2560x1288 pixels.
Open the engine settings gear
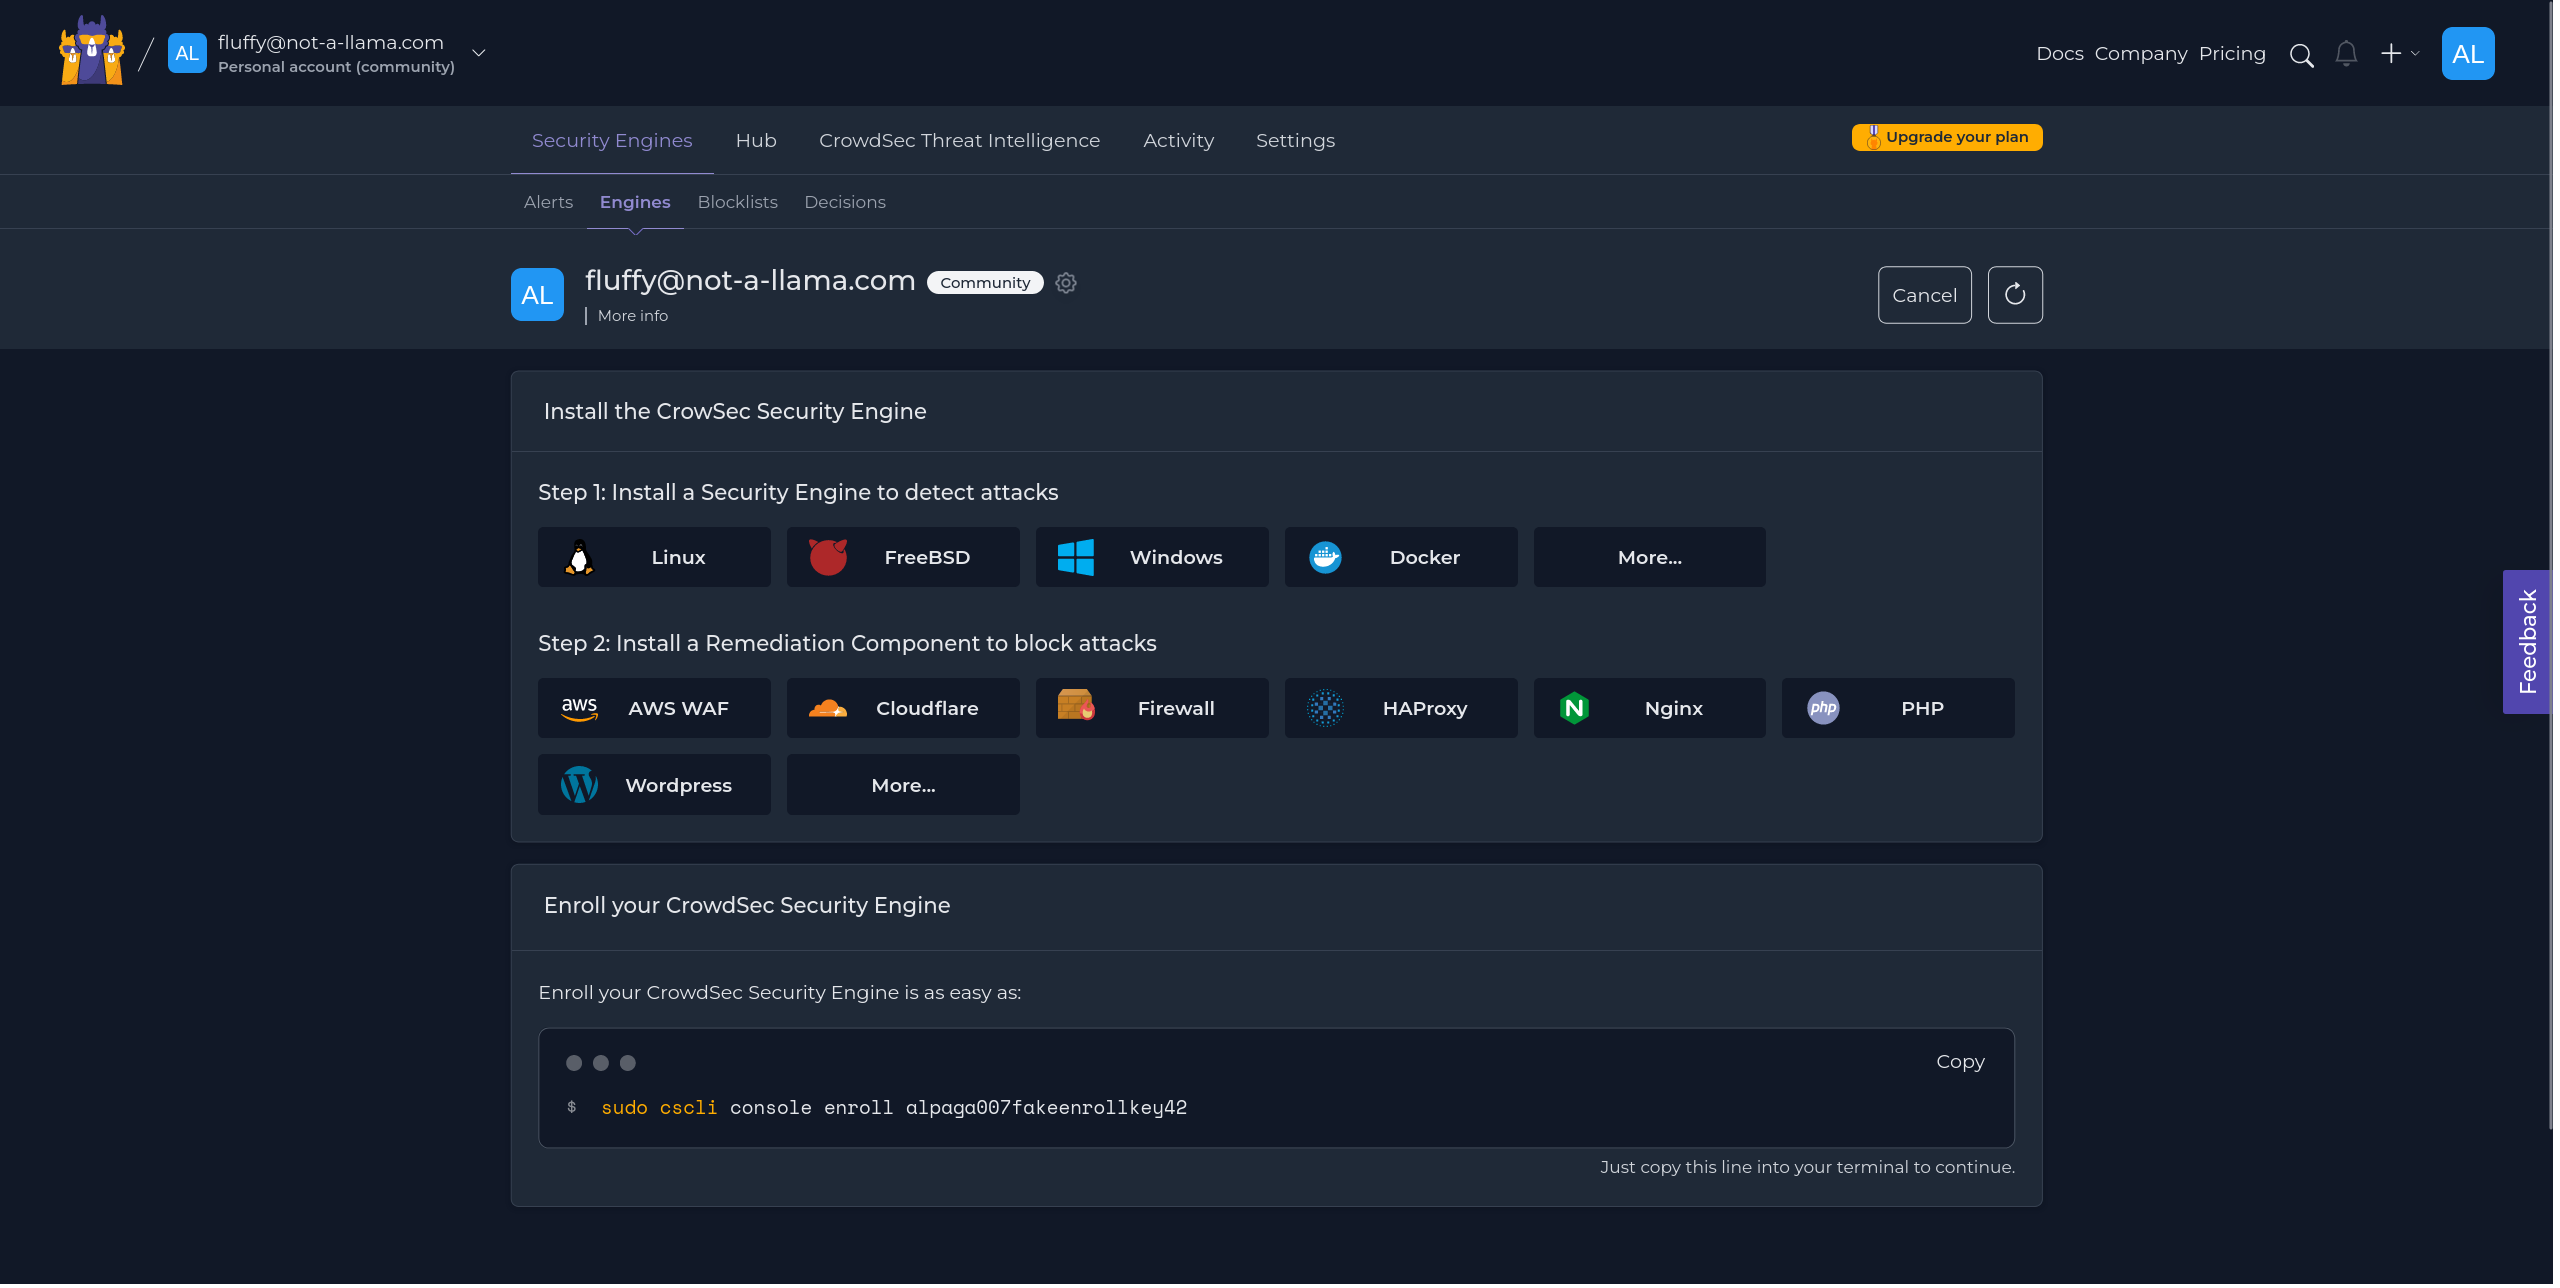[x=1065, y=283]
